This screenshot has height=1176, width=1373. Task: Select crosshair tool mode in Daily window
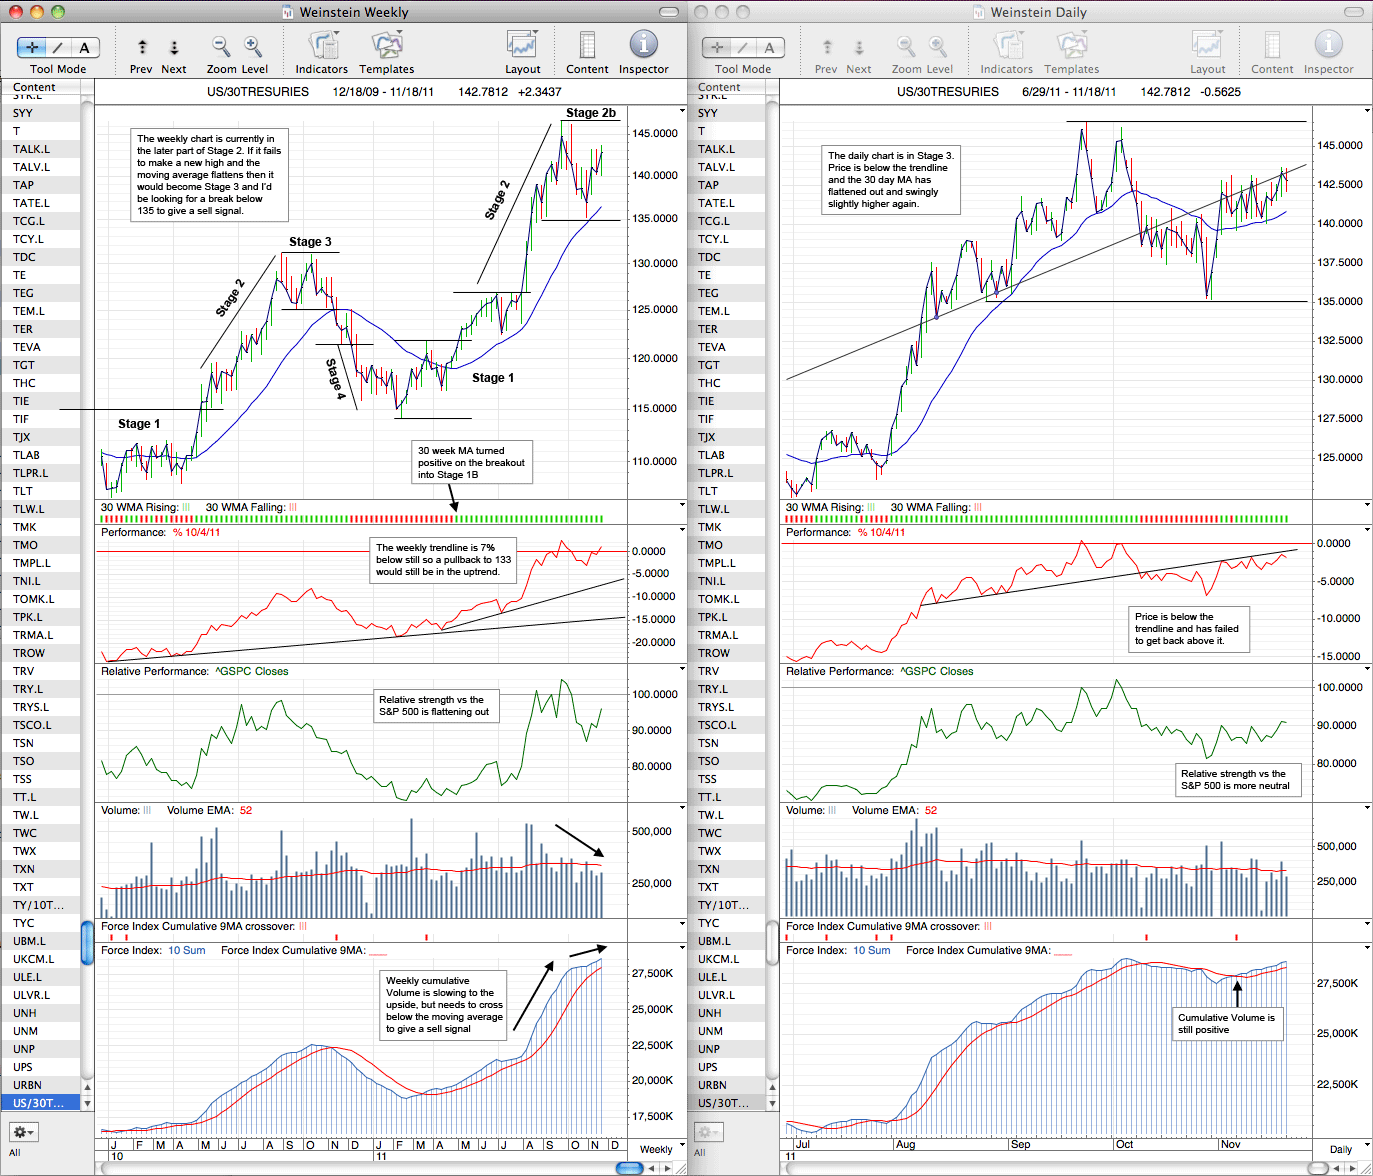click(x=717, y=47)
